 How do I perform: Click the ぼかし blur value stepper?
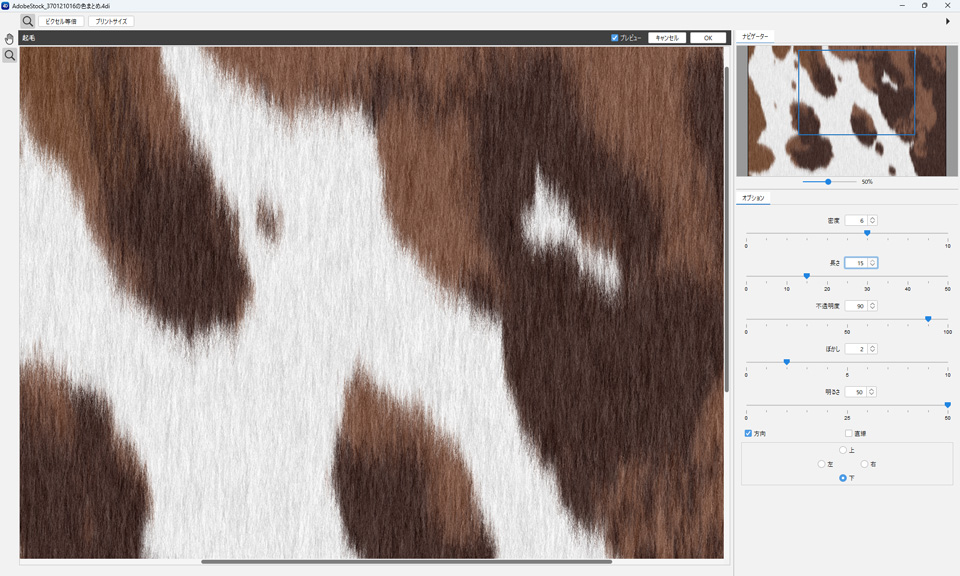pyautogui.click(x=872, y=349)
